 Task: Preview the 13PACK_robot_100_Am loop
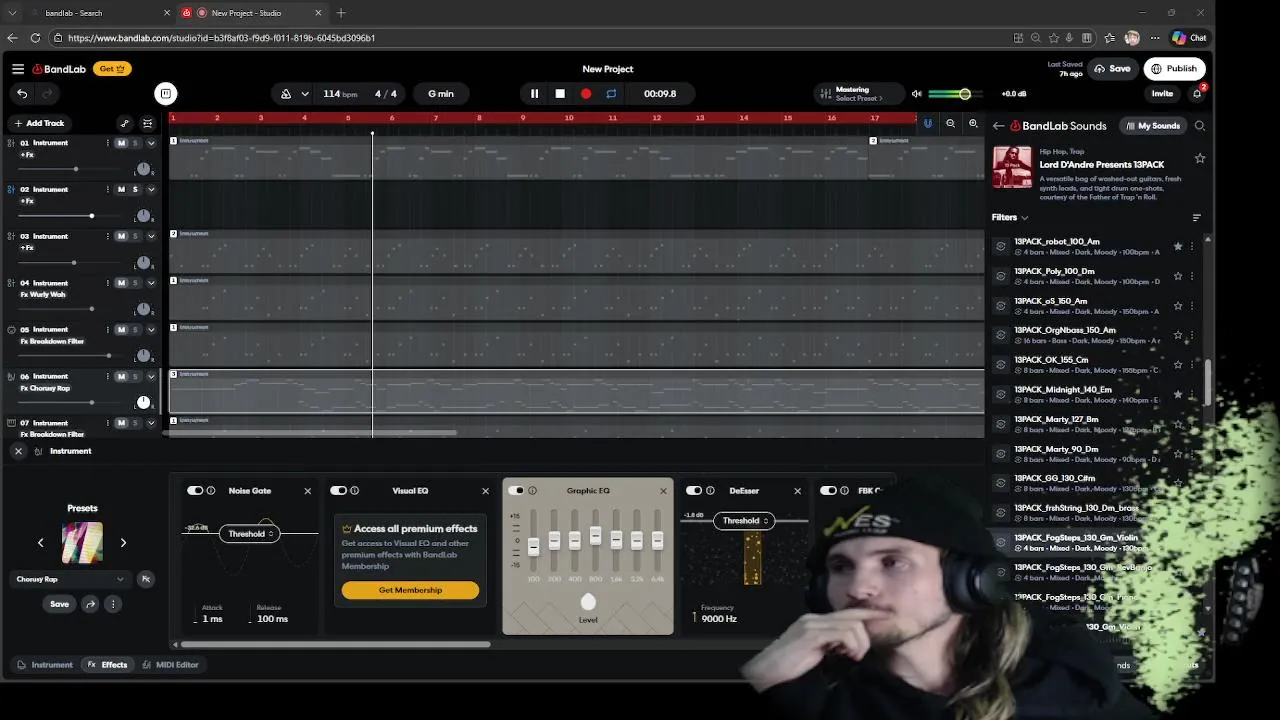(x=1001, y=246)
